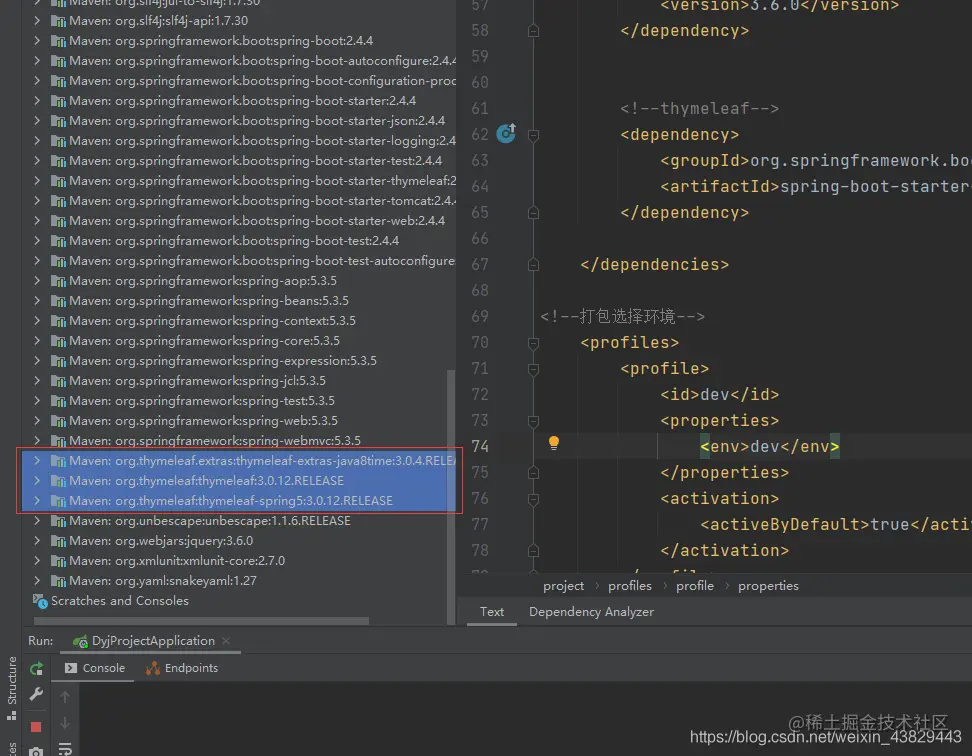The image size is (972, 756).
Task: Click the <id>dev</id> text on line 72
Action: (x=719, y=394)
